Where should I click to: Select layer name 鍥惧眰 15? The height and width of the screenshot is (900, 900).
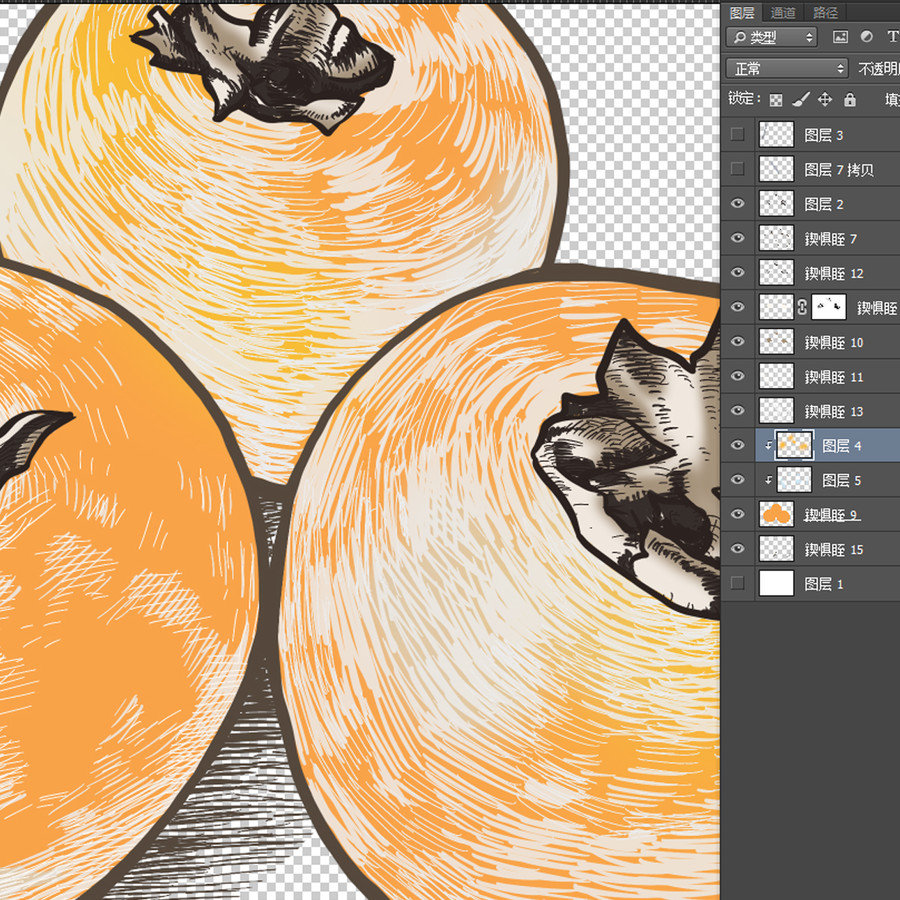coord(834,549)
